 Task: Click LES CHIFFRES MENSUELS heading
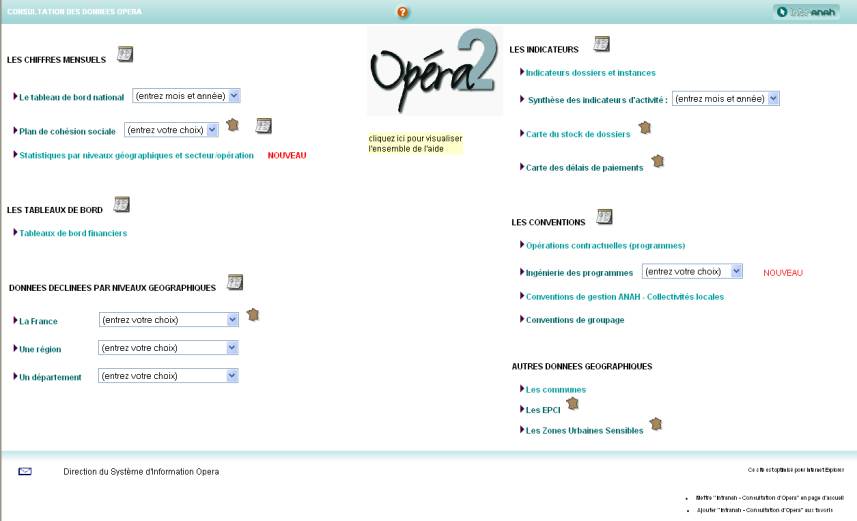point(56,60)
